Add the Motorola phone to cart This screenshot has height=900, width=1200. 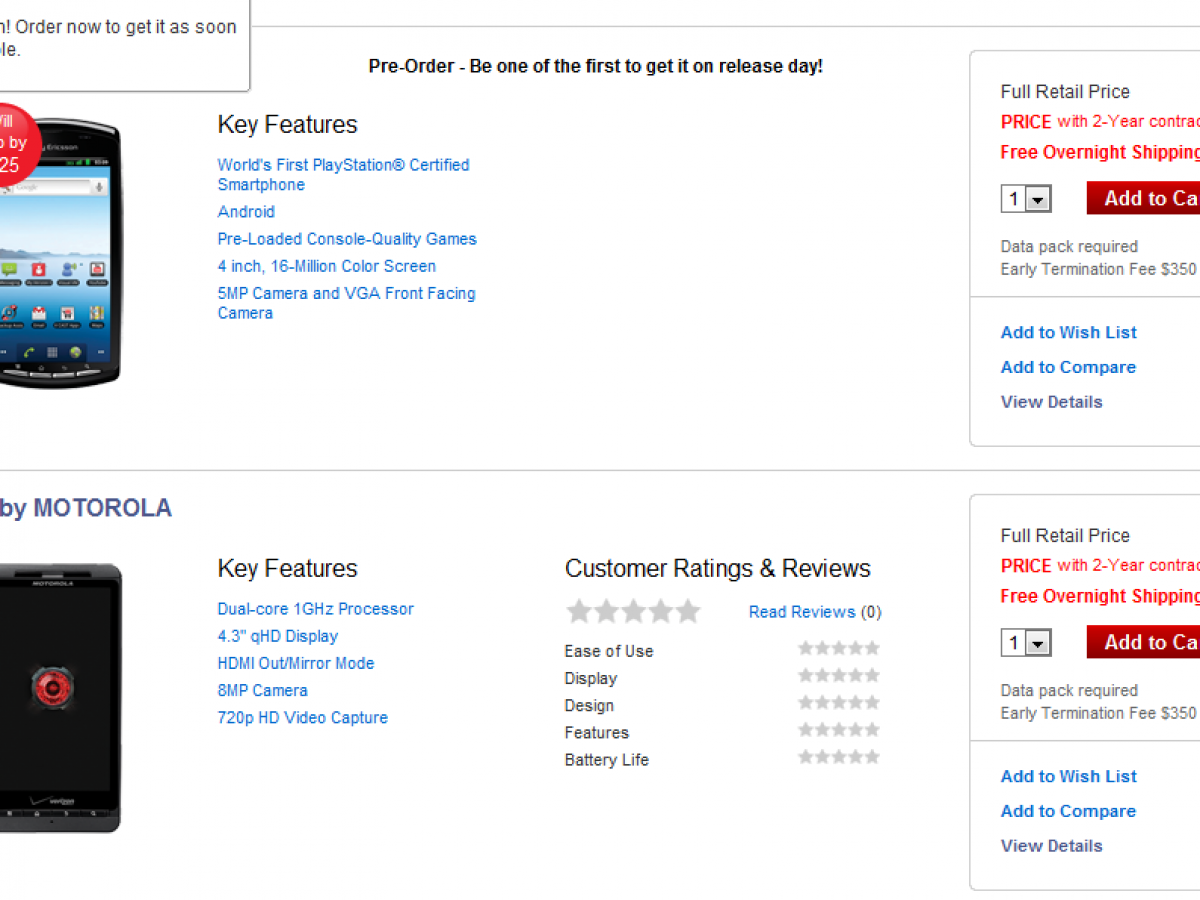(1145, 642)
